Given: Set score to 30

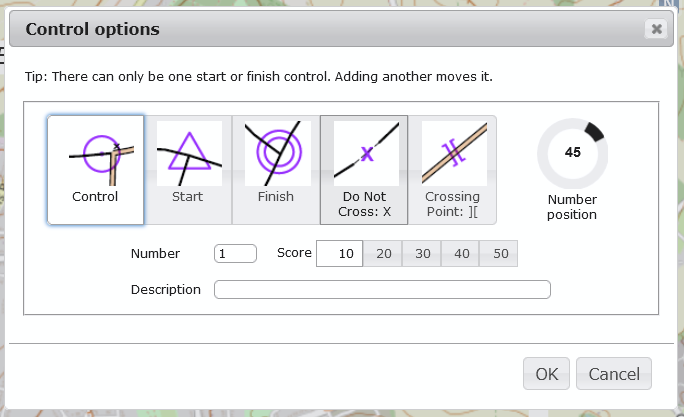Looking at the screenshot, I should pyautogui.click(x=421, y=253).
